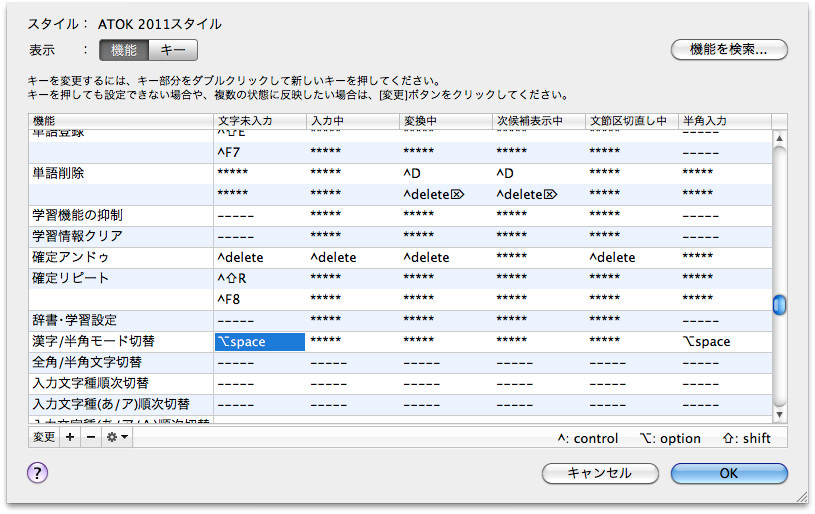815x514 pixels.
Task: Cancel with the キャンセル button
Action: click(x=600, y=473)
